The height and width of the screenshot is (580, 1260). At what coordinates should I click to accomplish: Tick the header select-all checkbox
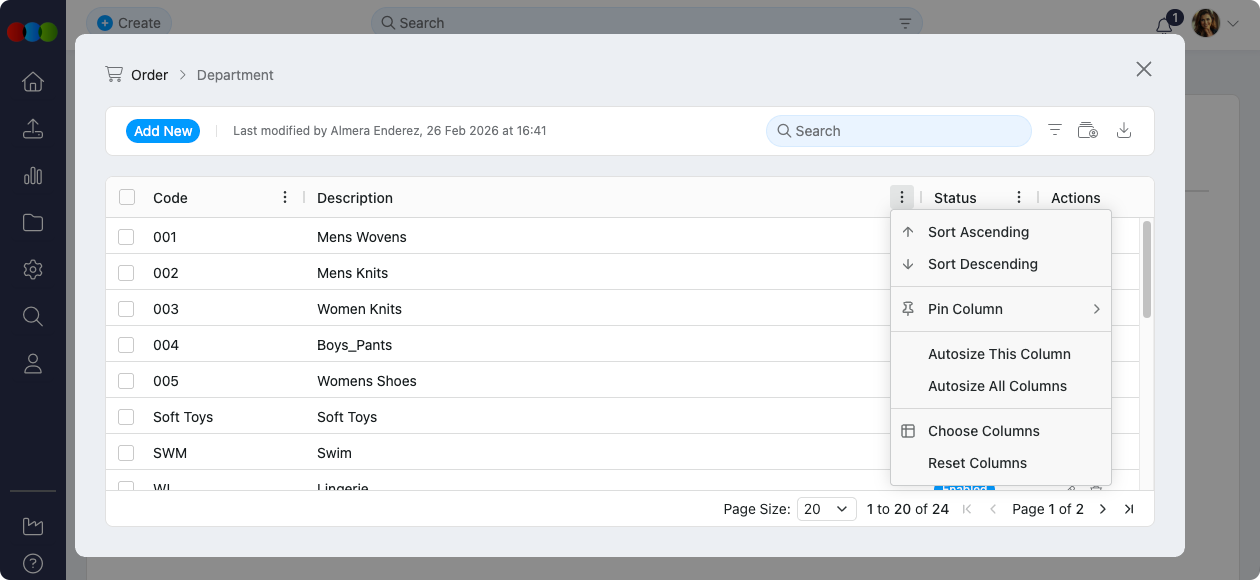[x=127, y=197]
